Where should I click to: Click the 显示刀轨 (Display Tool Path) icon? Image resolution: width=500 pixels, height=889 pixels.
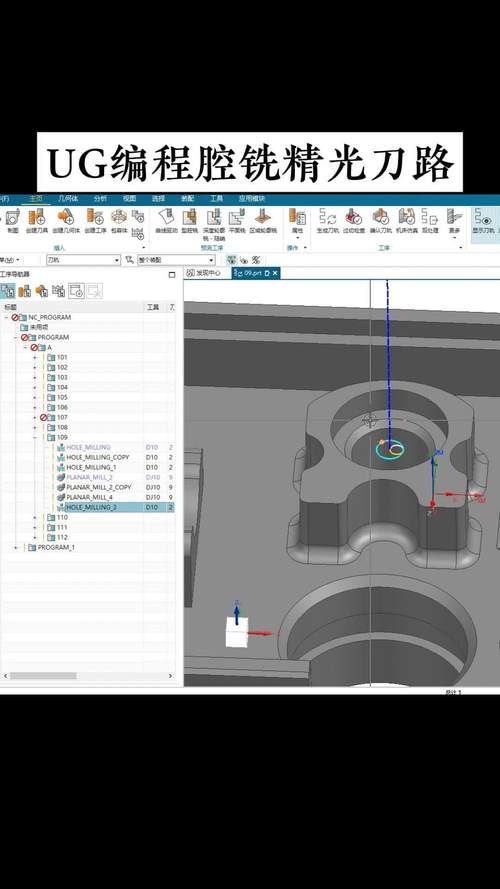click(483, 217)
